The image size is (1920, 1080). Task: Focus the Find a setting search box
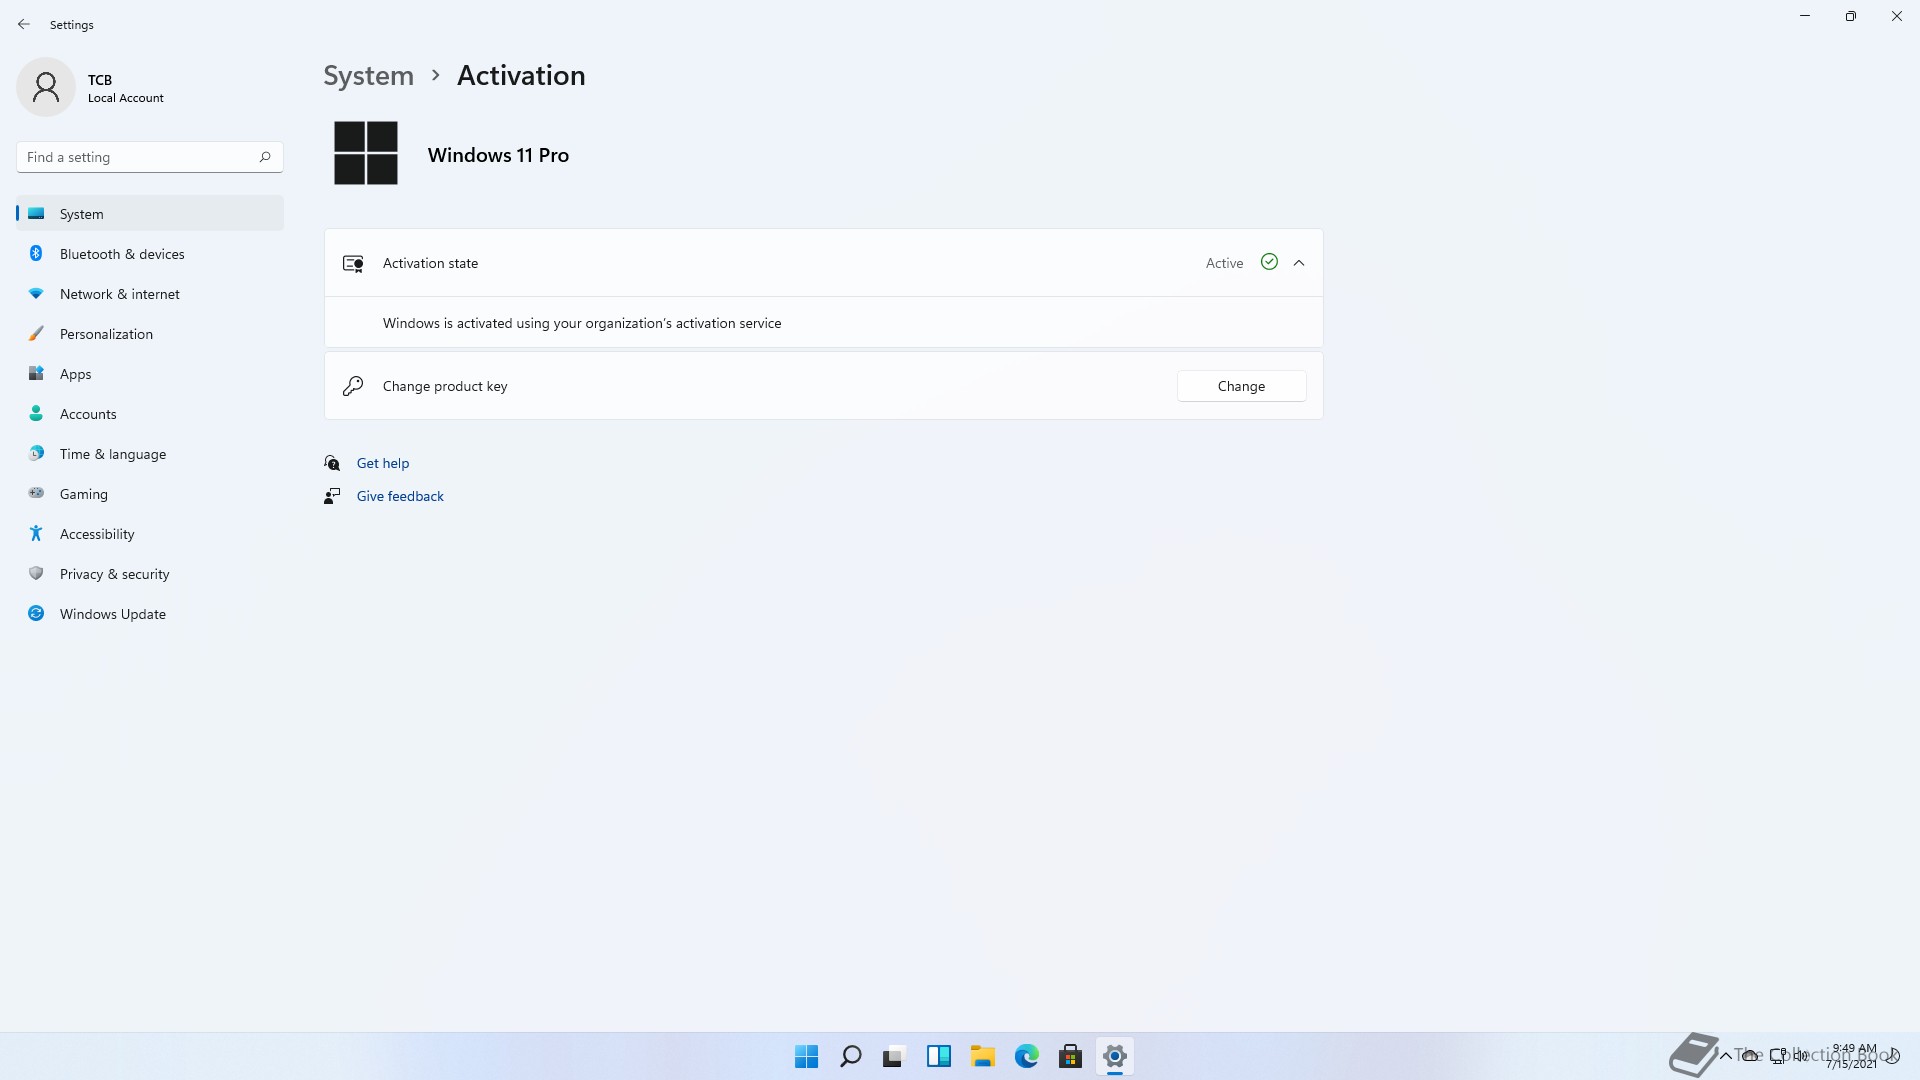[135, 157]
